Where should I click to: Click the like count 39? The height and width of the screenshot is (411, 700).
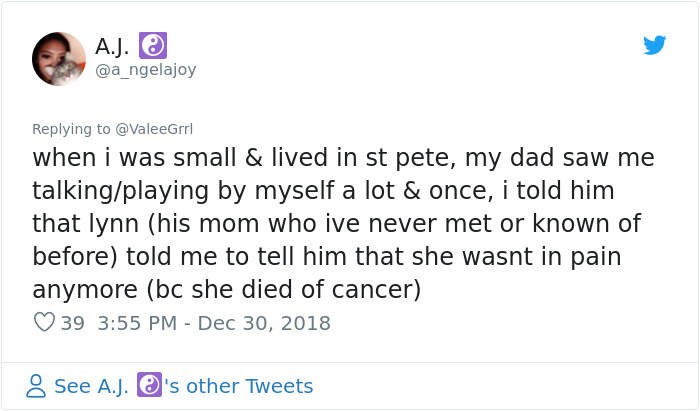pos(71,323)
